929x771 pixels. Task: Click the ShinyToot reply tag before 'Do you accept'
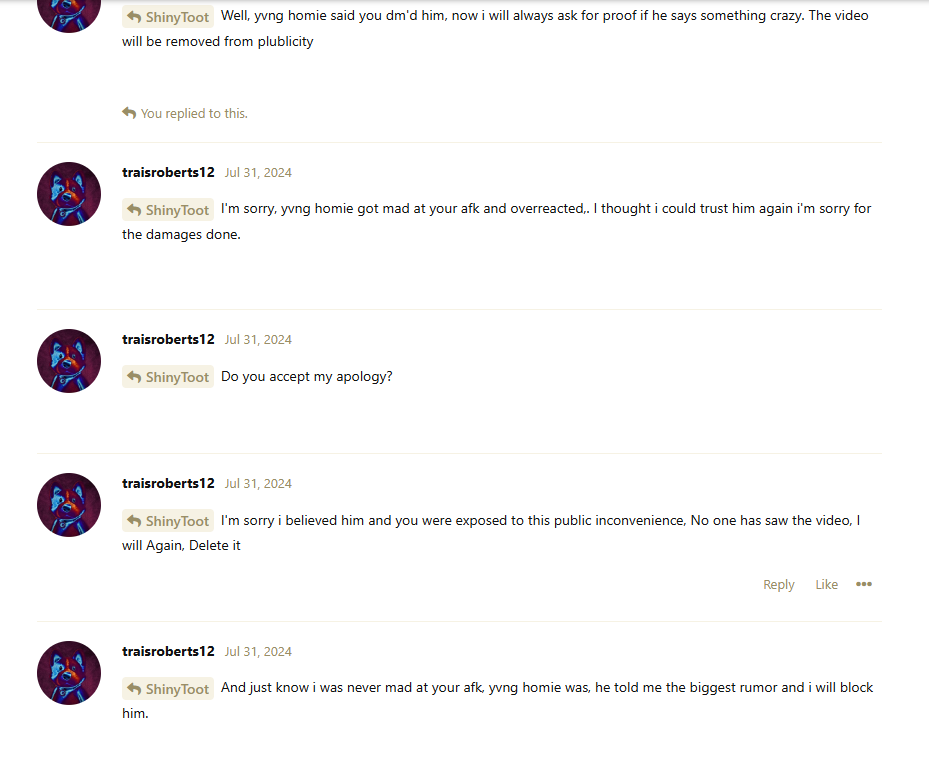point(168,377)
